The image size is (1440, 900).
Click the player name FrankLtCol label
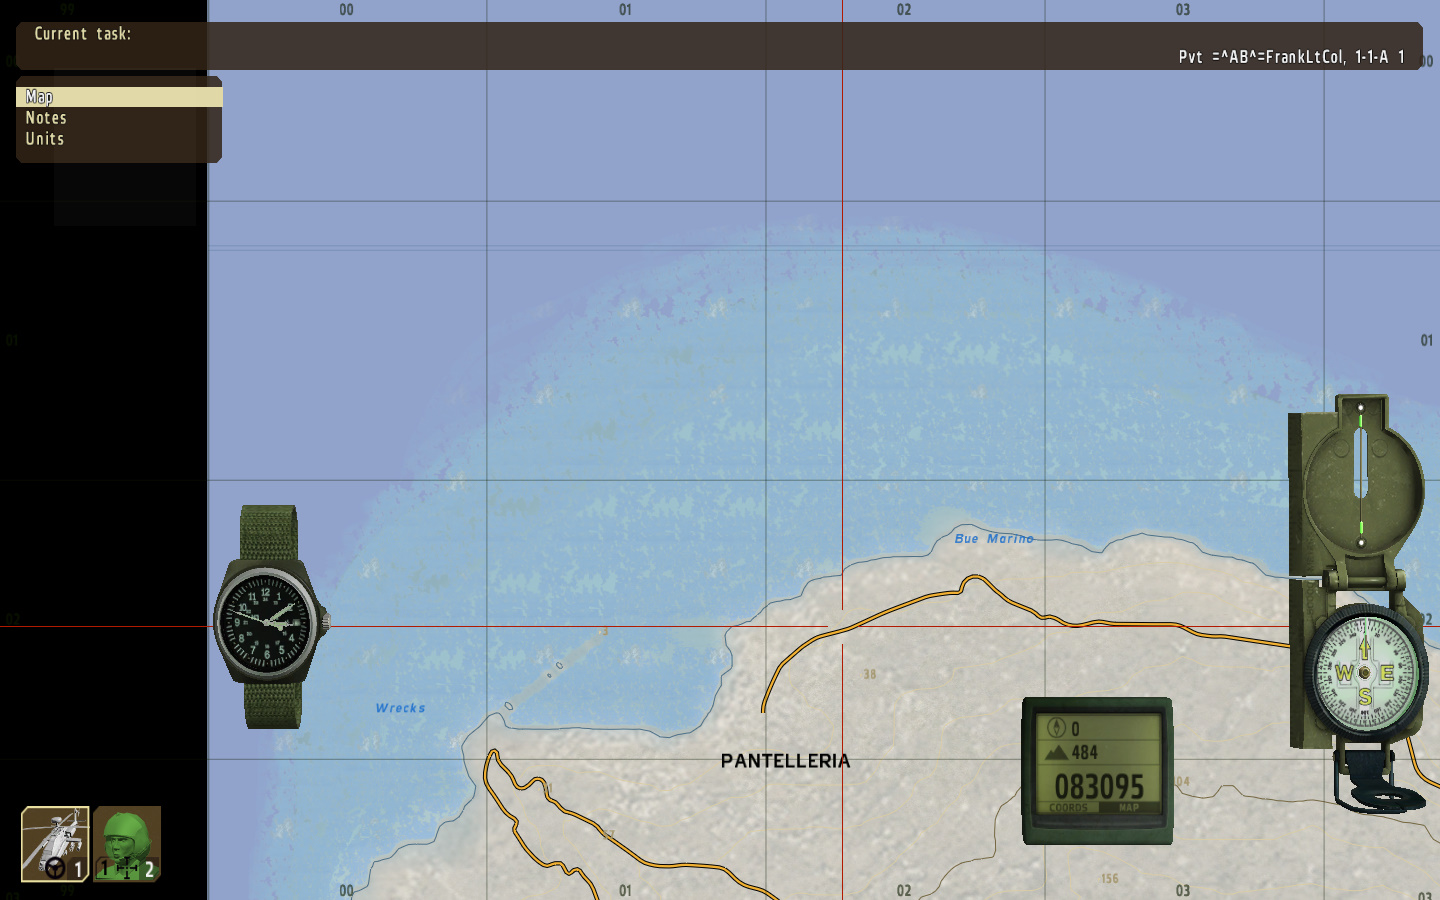coord(1292,57)
